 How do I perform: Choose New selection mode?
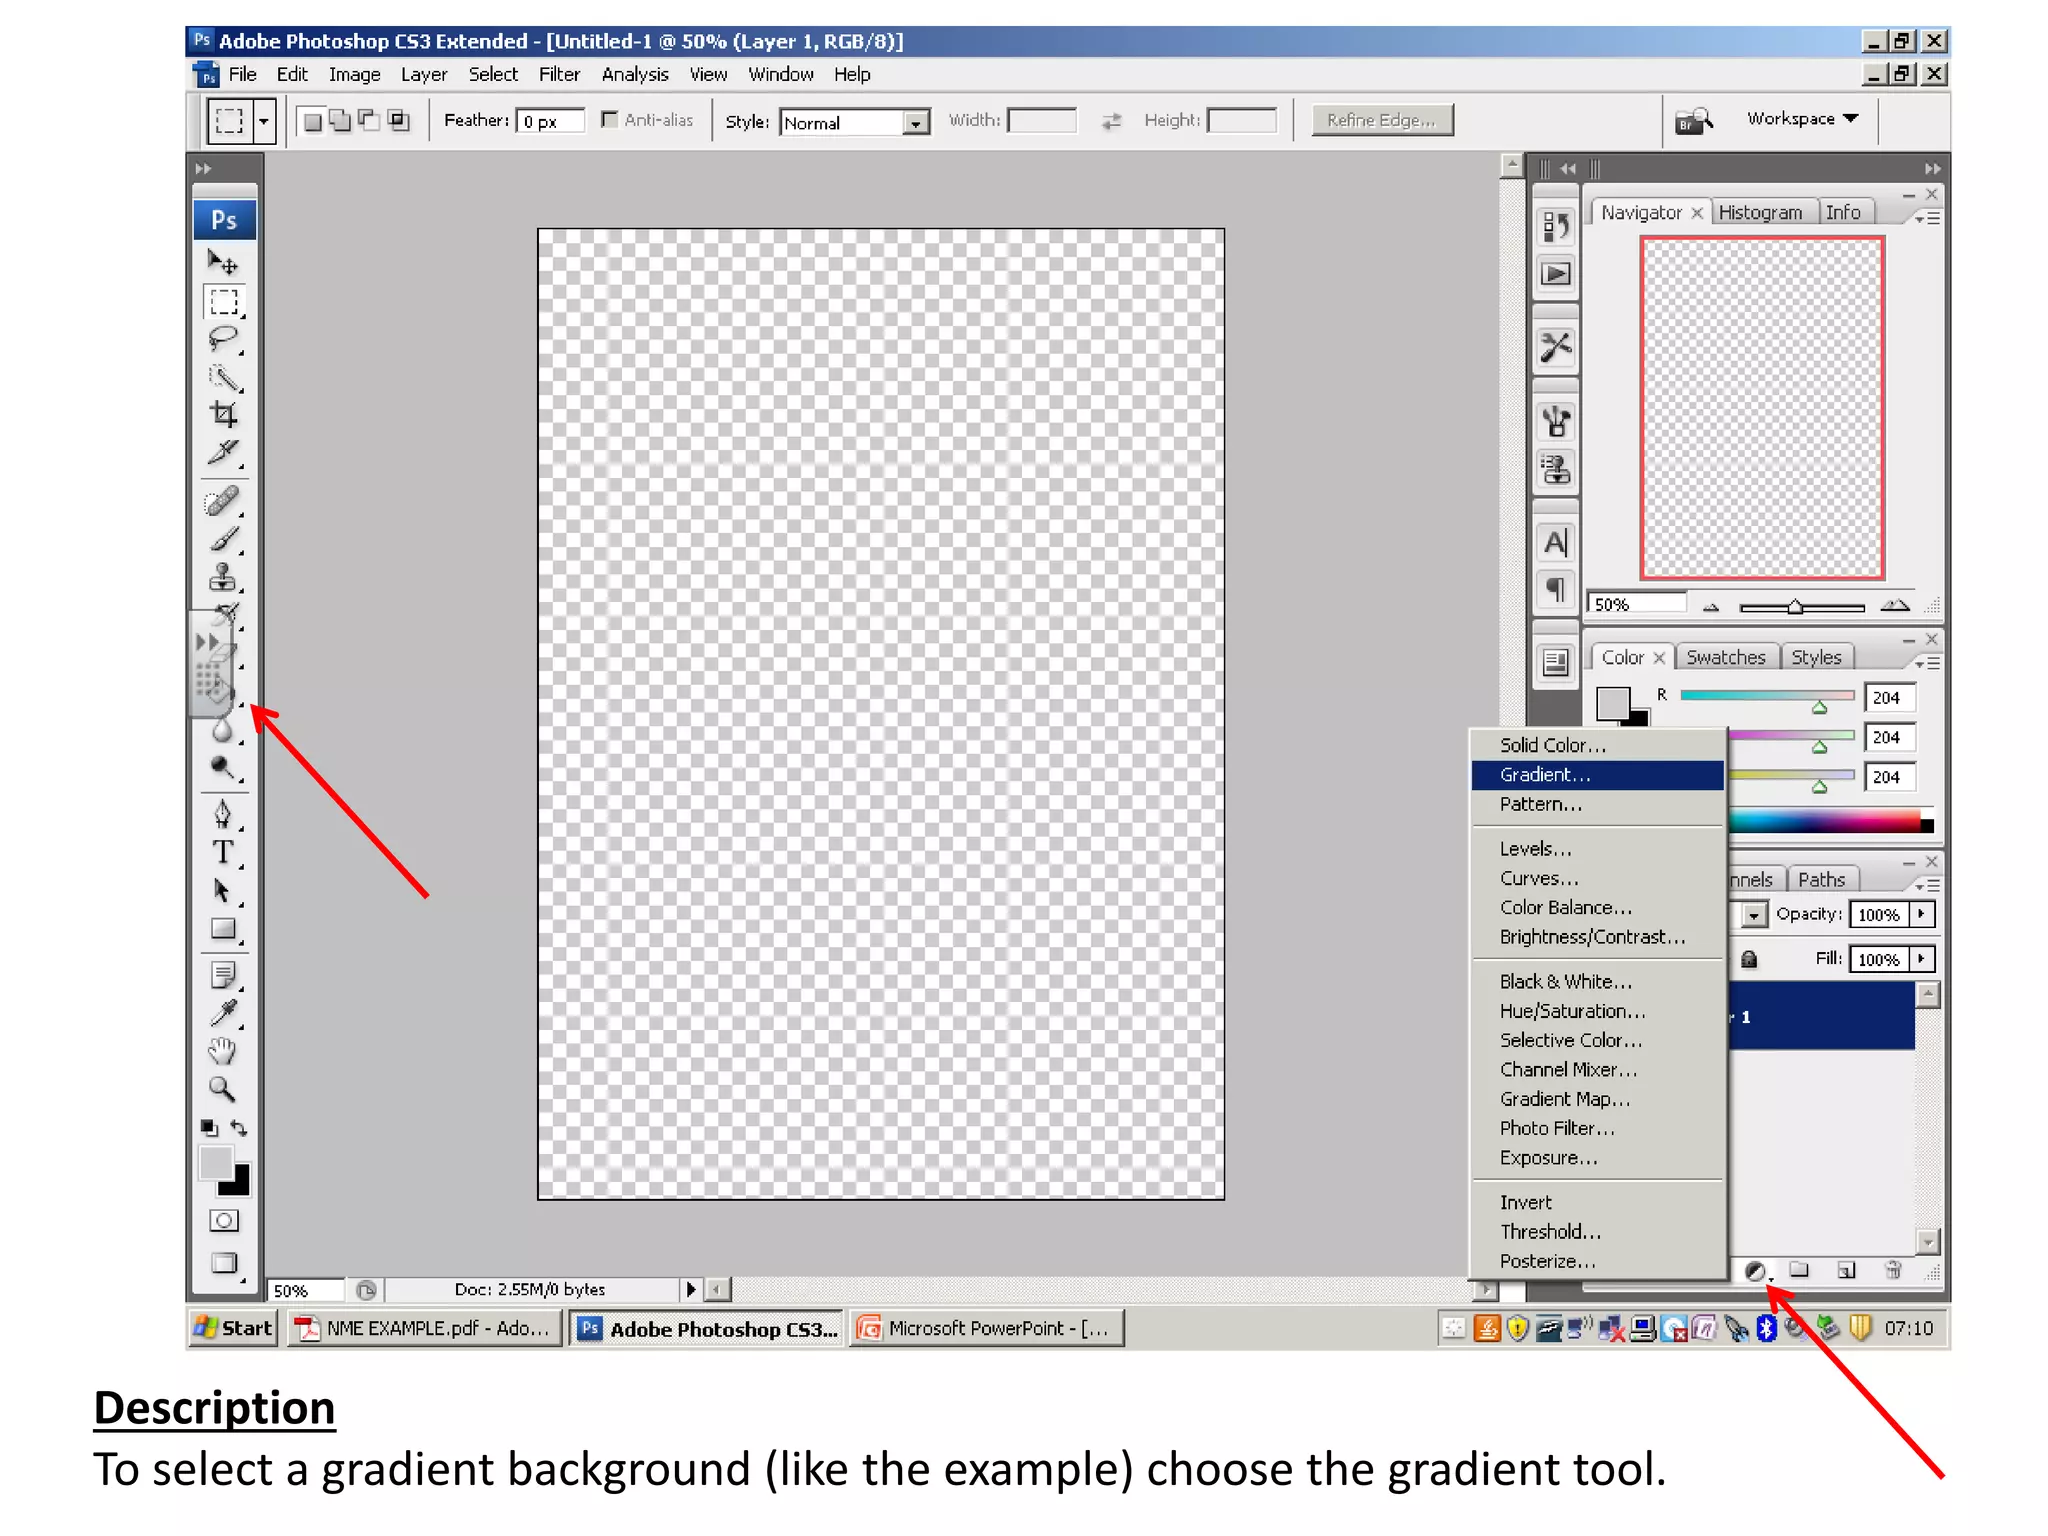[x=312, y=121]
